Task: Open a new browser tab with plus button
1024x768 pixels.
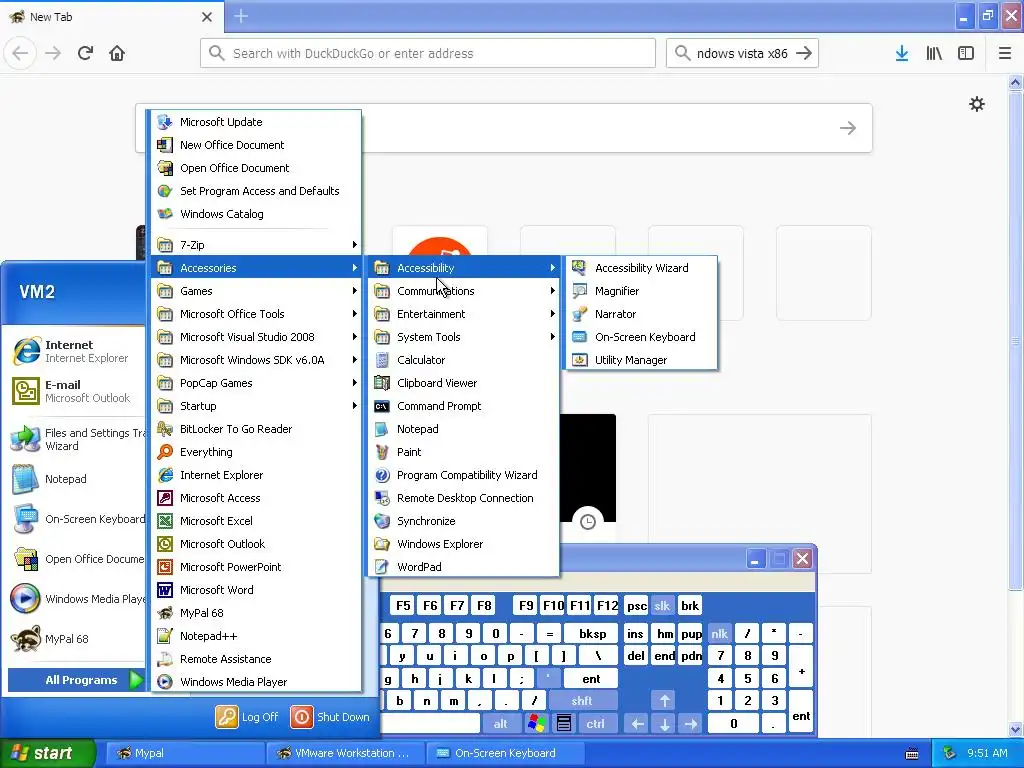Action: (x=241, y=16)
